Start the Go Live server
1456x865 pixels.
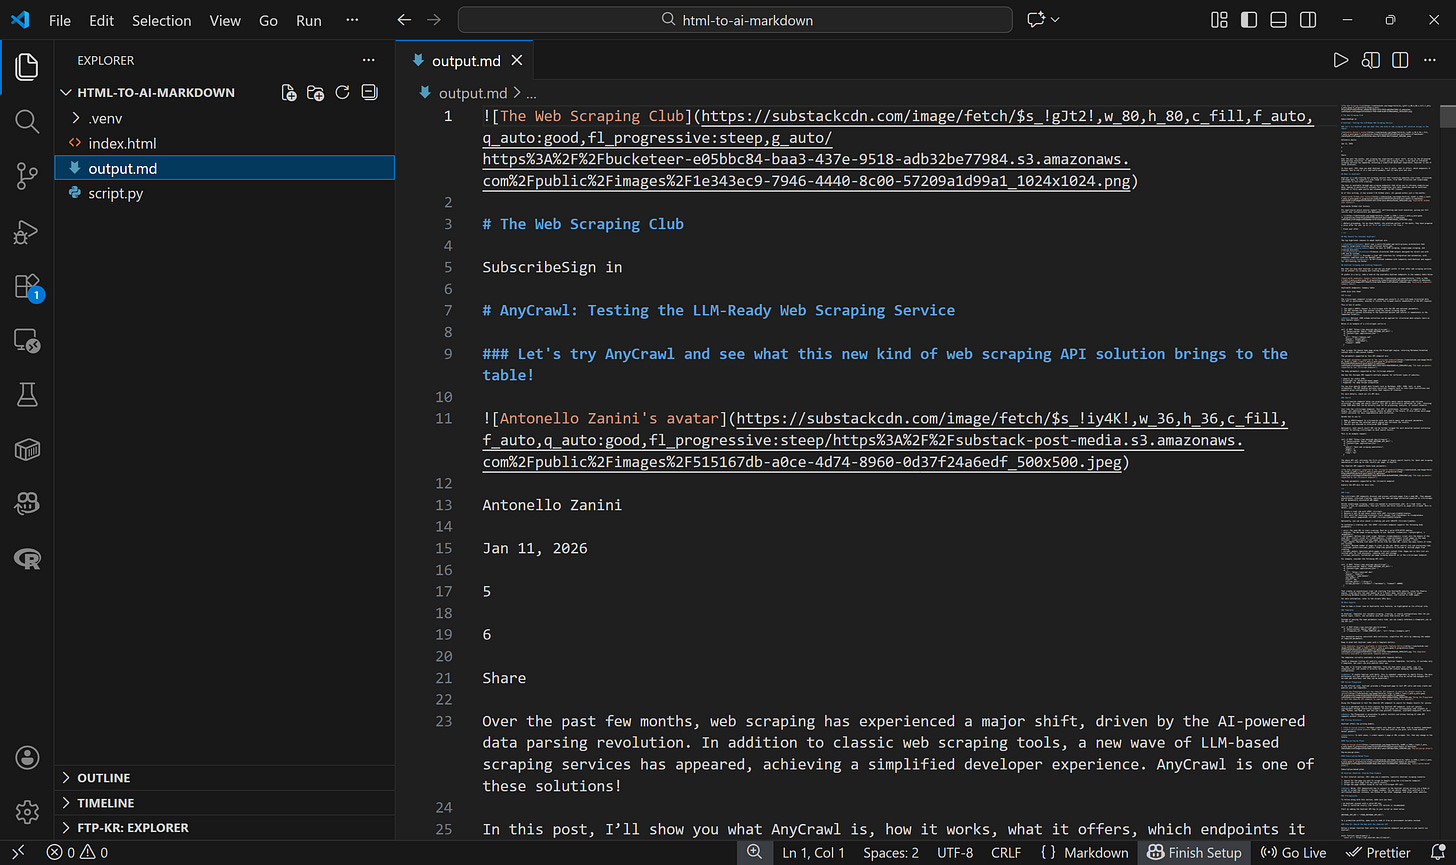coord(1293,852)
